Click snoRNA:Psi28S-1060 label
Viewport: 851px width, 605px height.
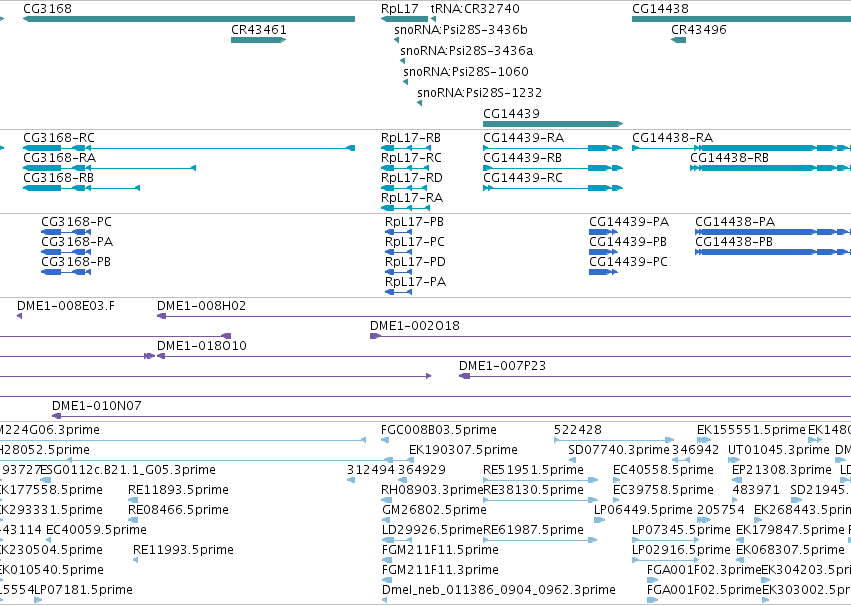point(466,72)
